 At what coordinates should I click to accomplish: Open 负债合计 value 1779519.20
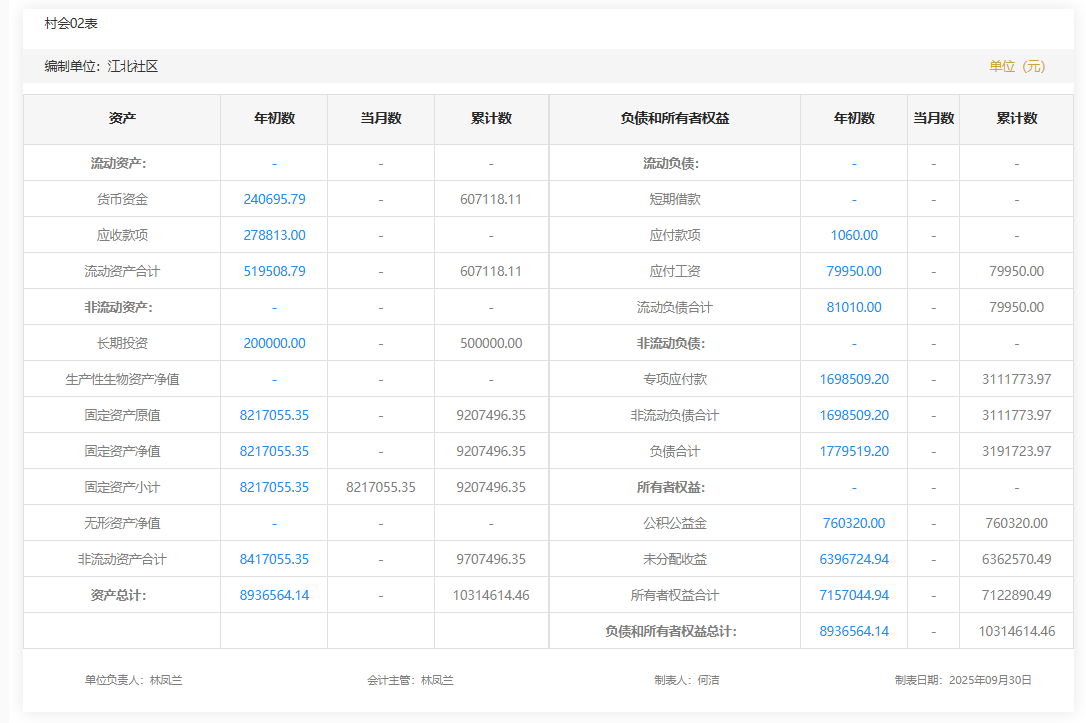point(854,451)
